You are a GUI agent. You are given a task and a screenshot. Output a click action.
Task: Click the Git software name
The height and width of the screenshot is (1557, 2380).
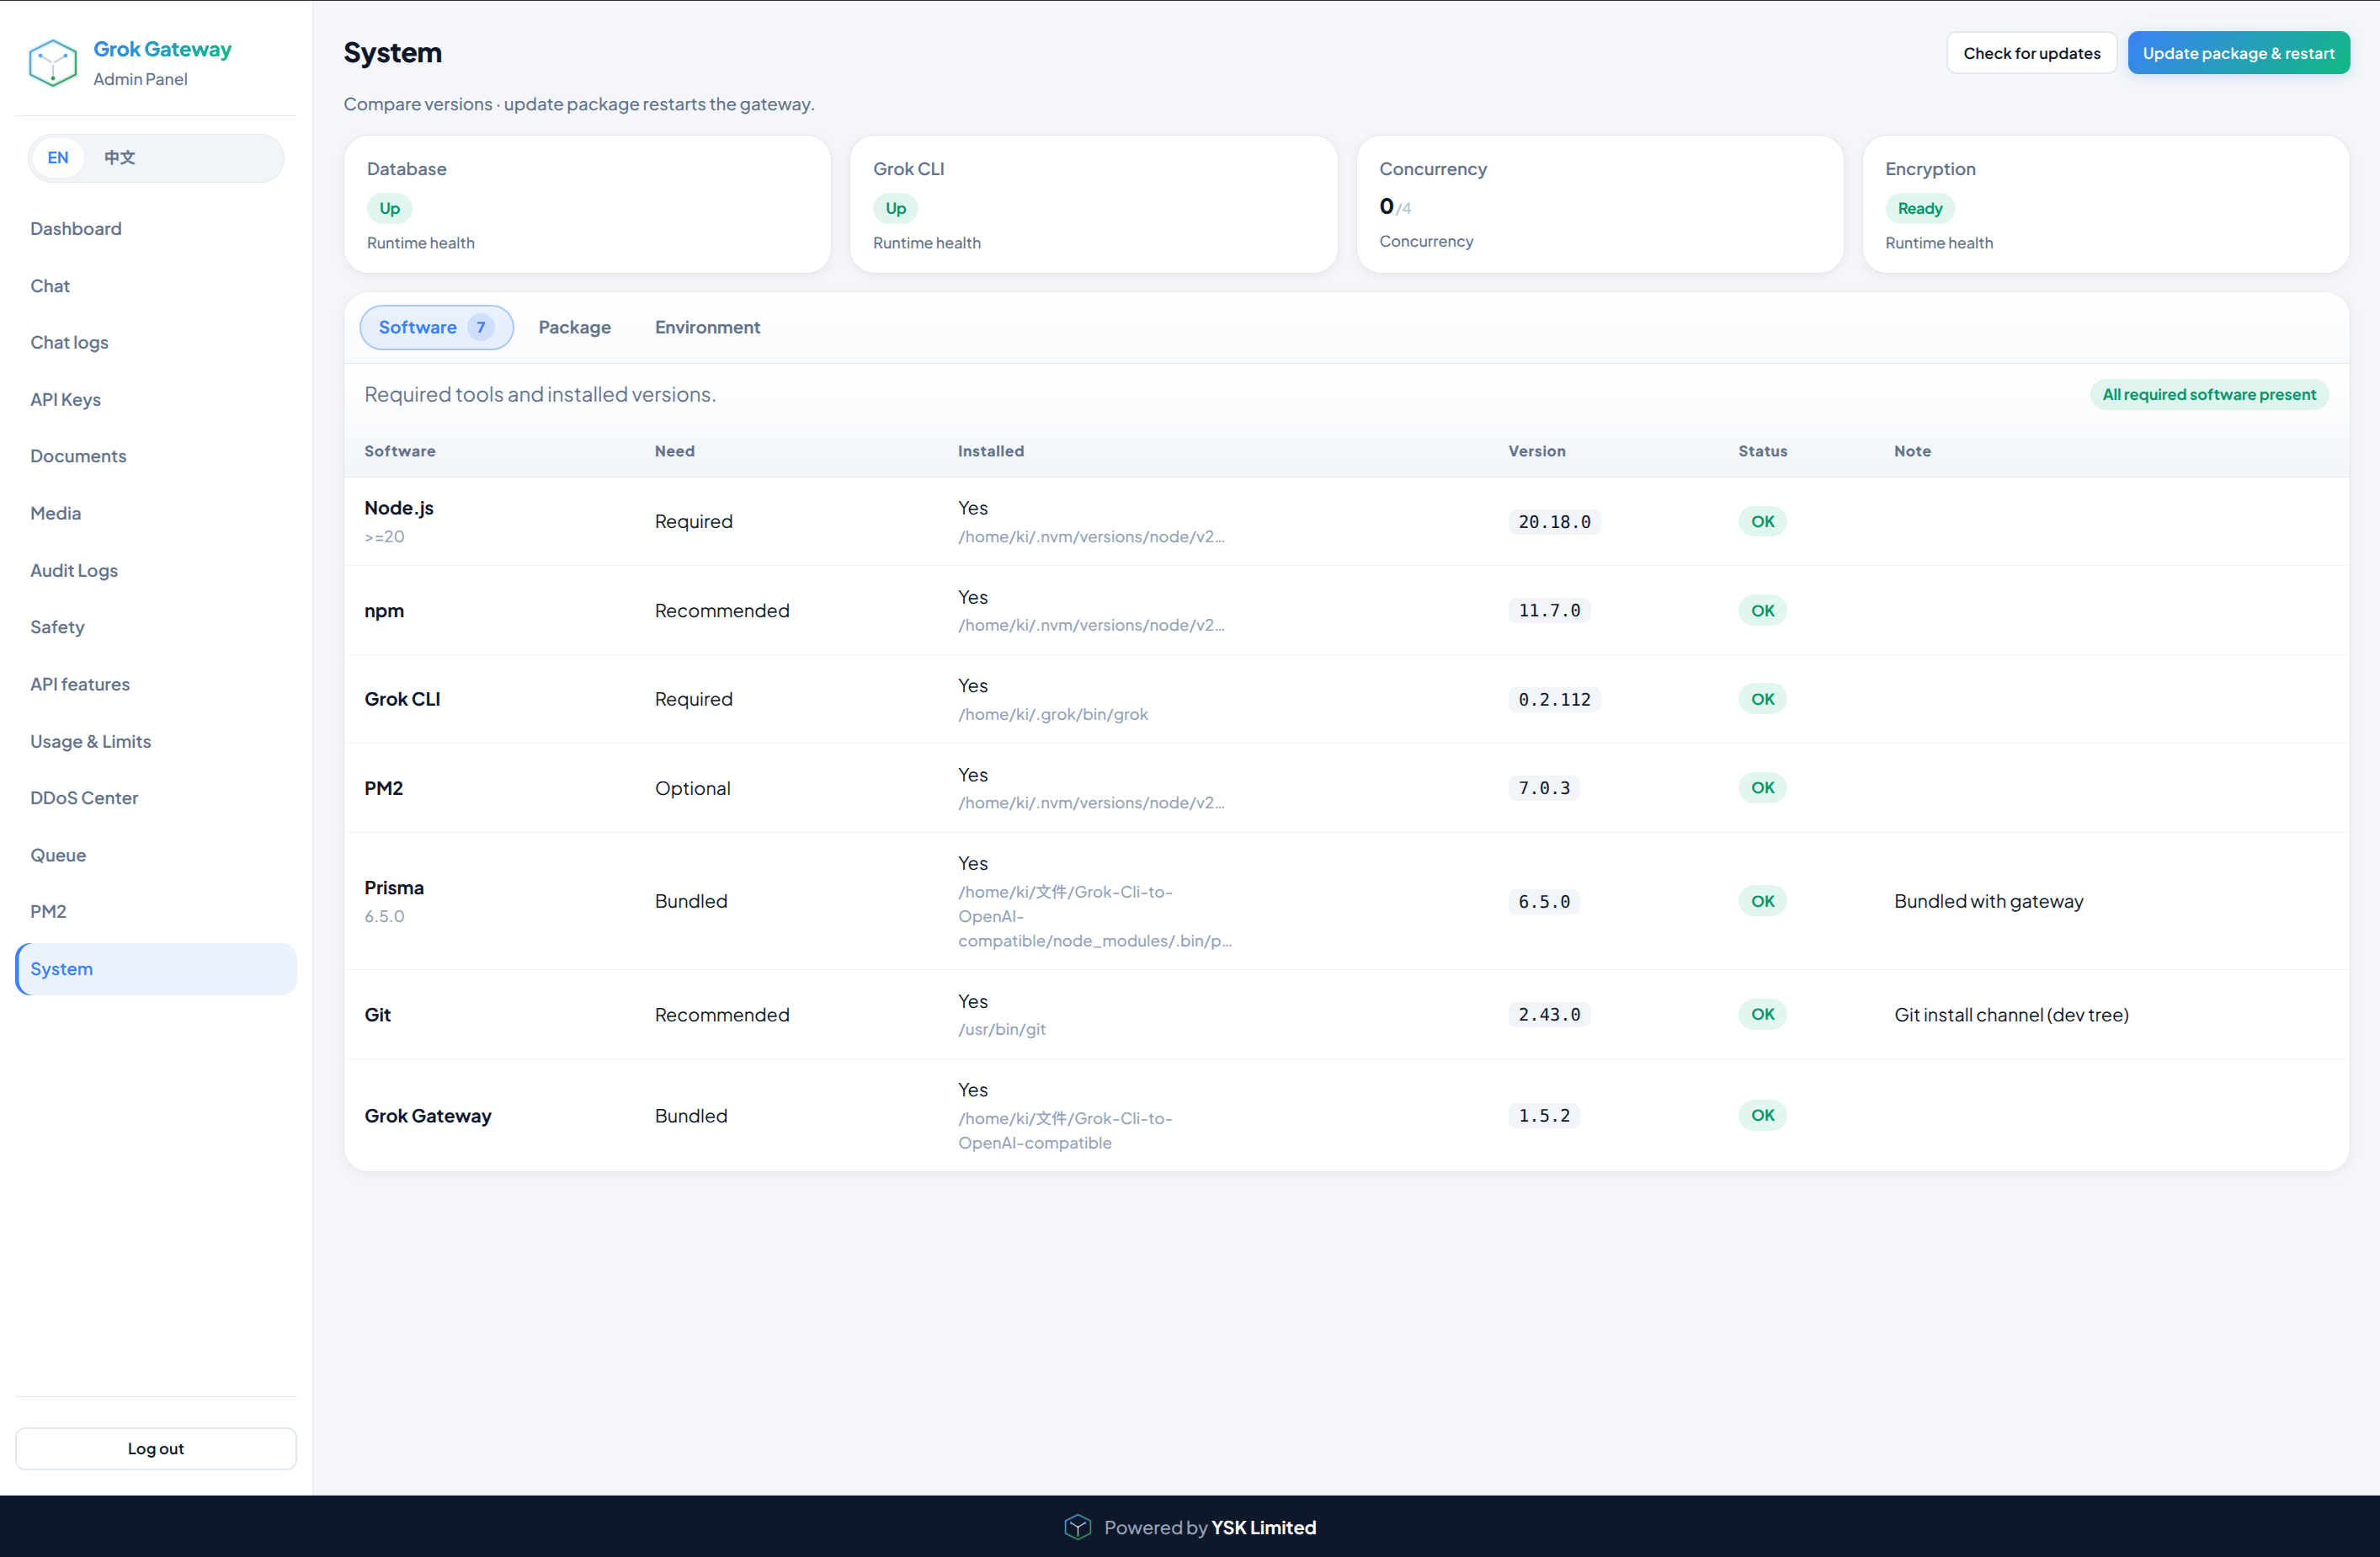tap(378, 1015)
